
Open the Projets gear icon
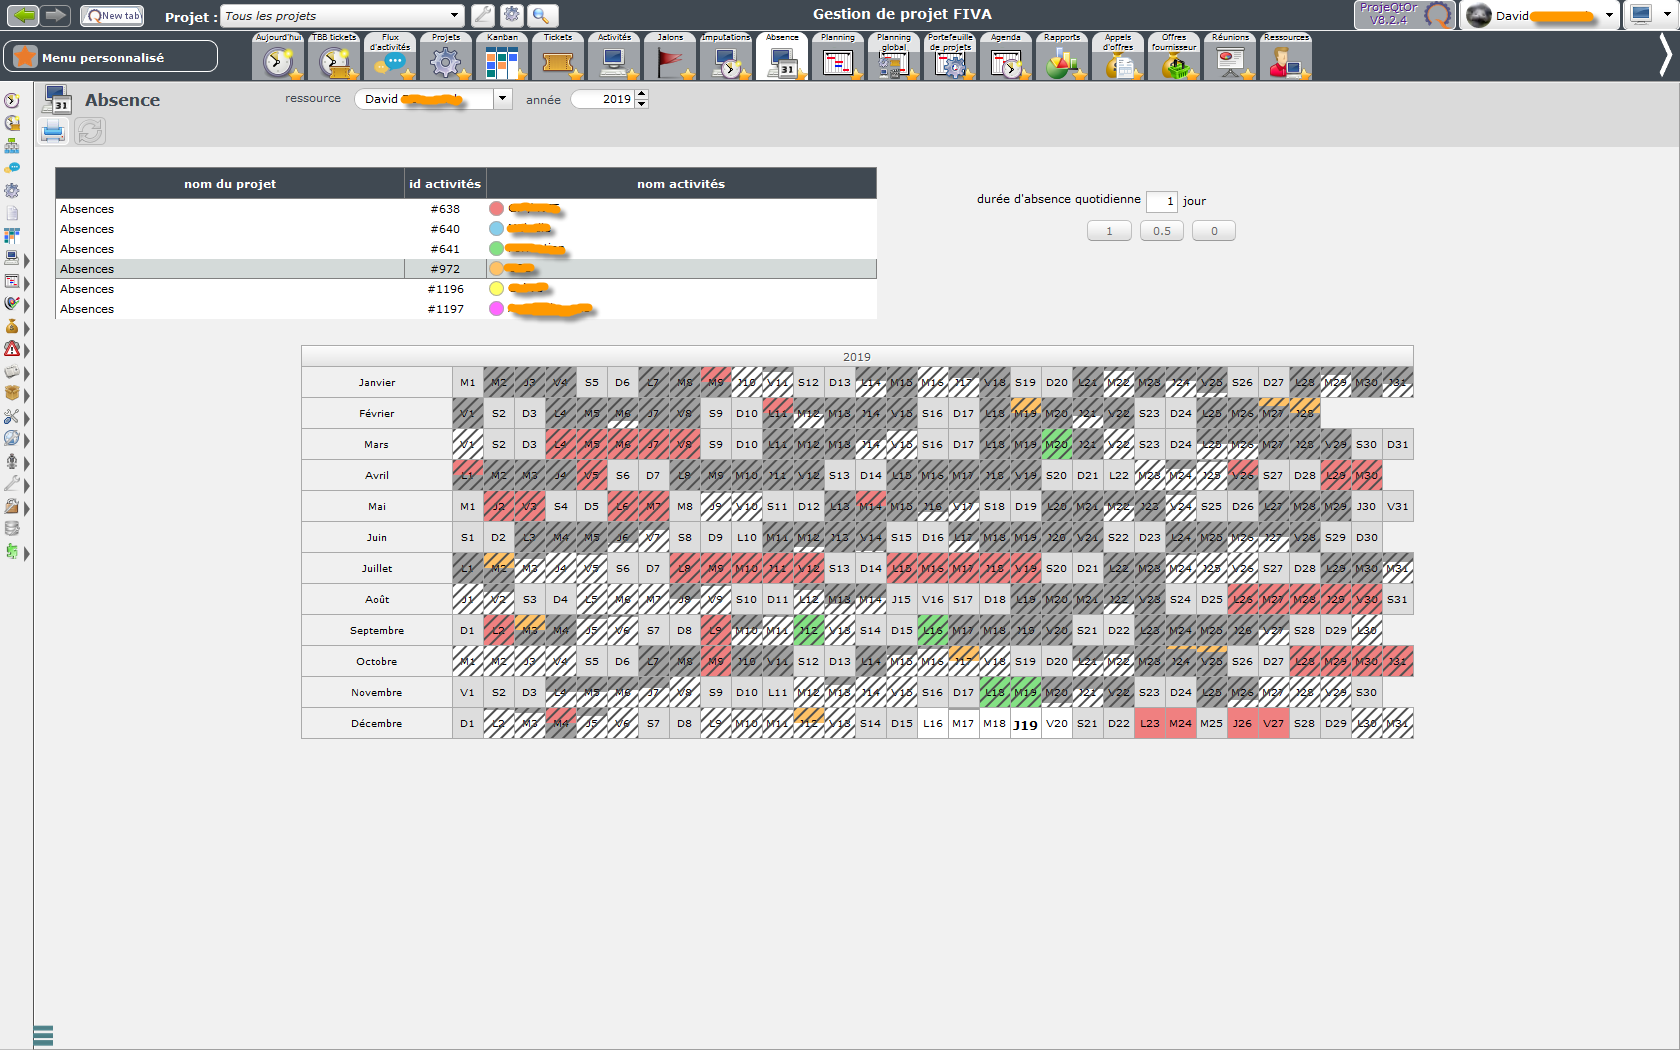446,62
